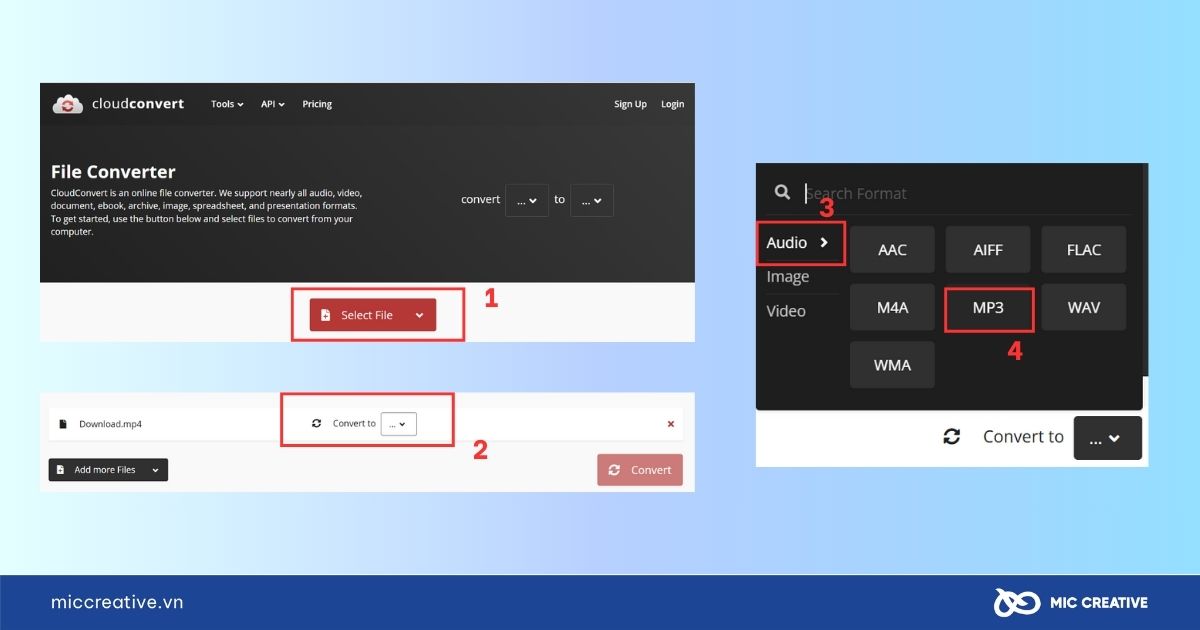Open the Convert to dropdown for Download.mp4
The width and height of the screenshot is (1200, 630).
coord(399,424)
